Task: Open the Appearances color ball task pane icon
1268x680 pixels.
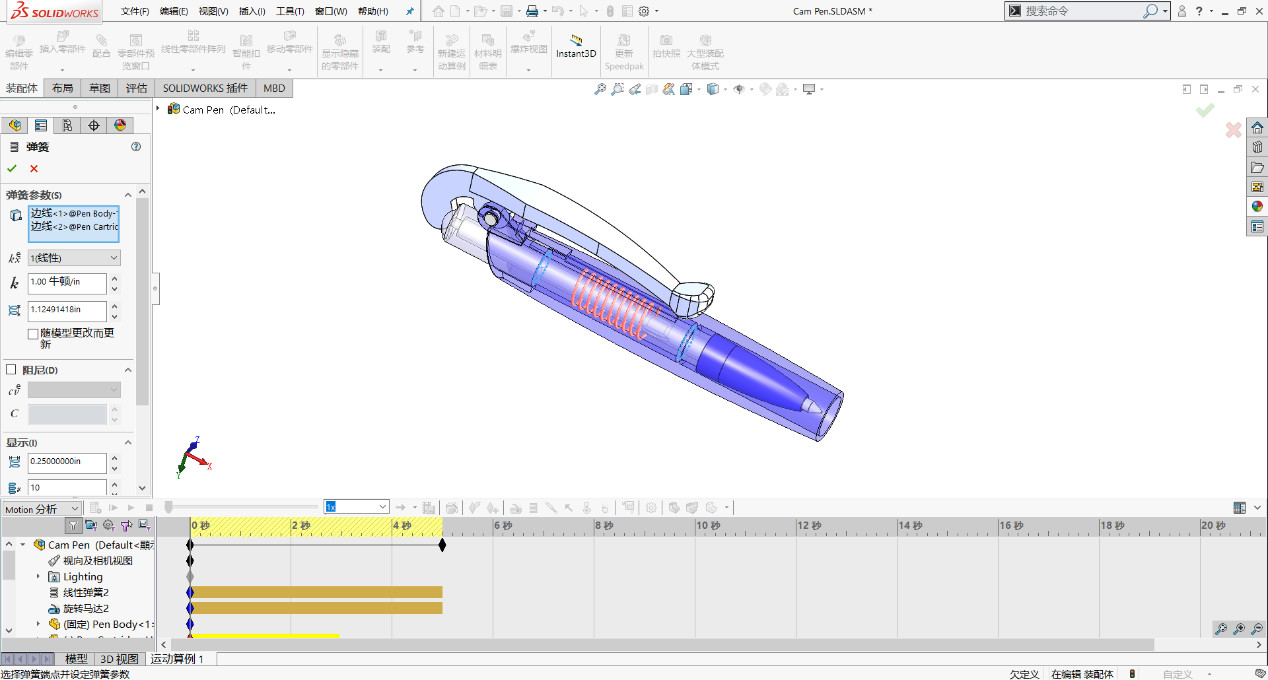Action: click(1257, 206)
